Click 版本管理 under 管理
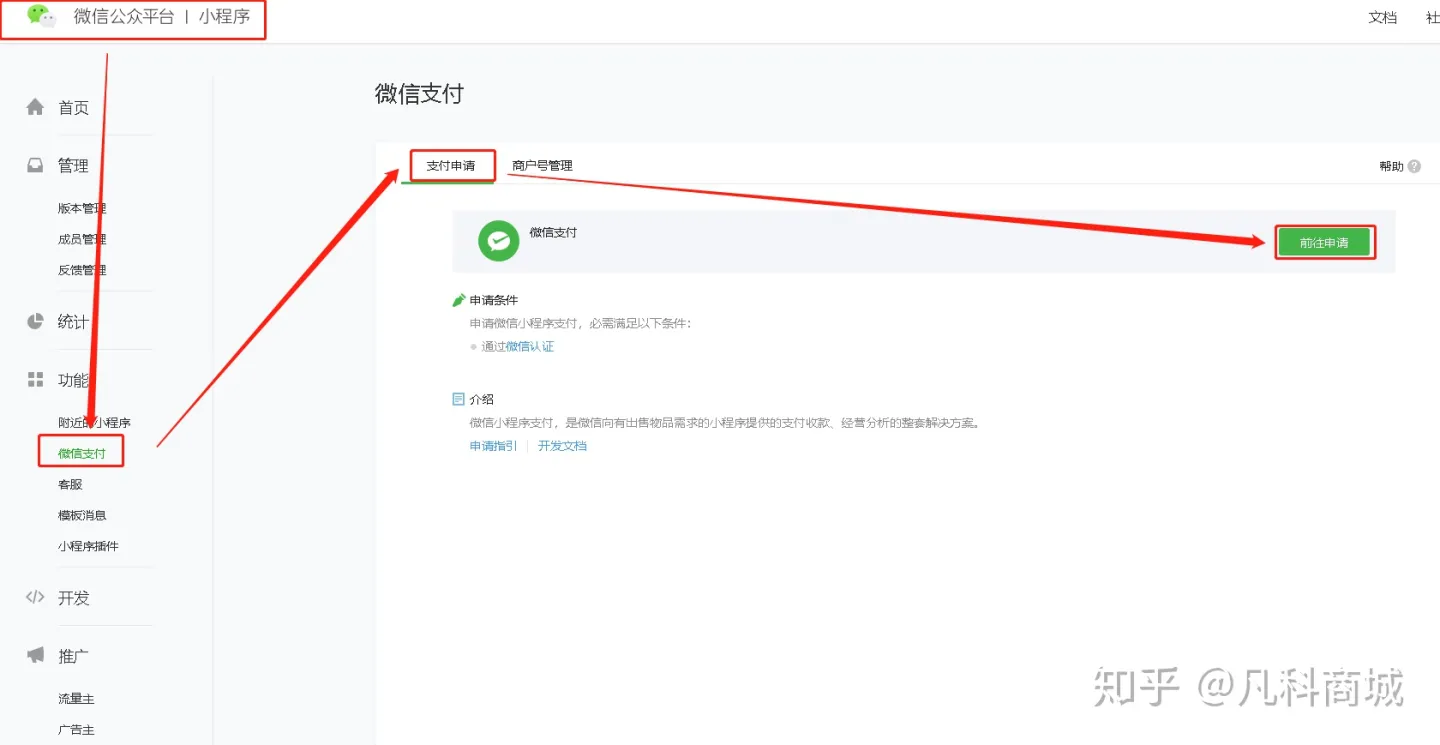This screenshot has height=745, width=1440. coord(81,208)
